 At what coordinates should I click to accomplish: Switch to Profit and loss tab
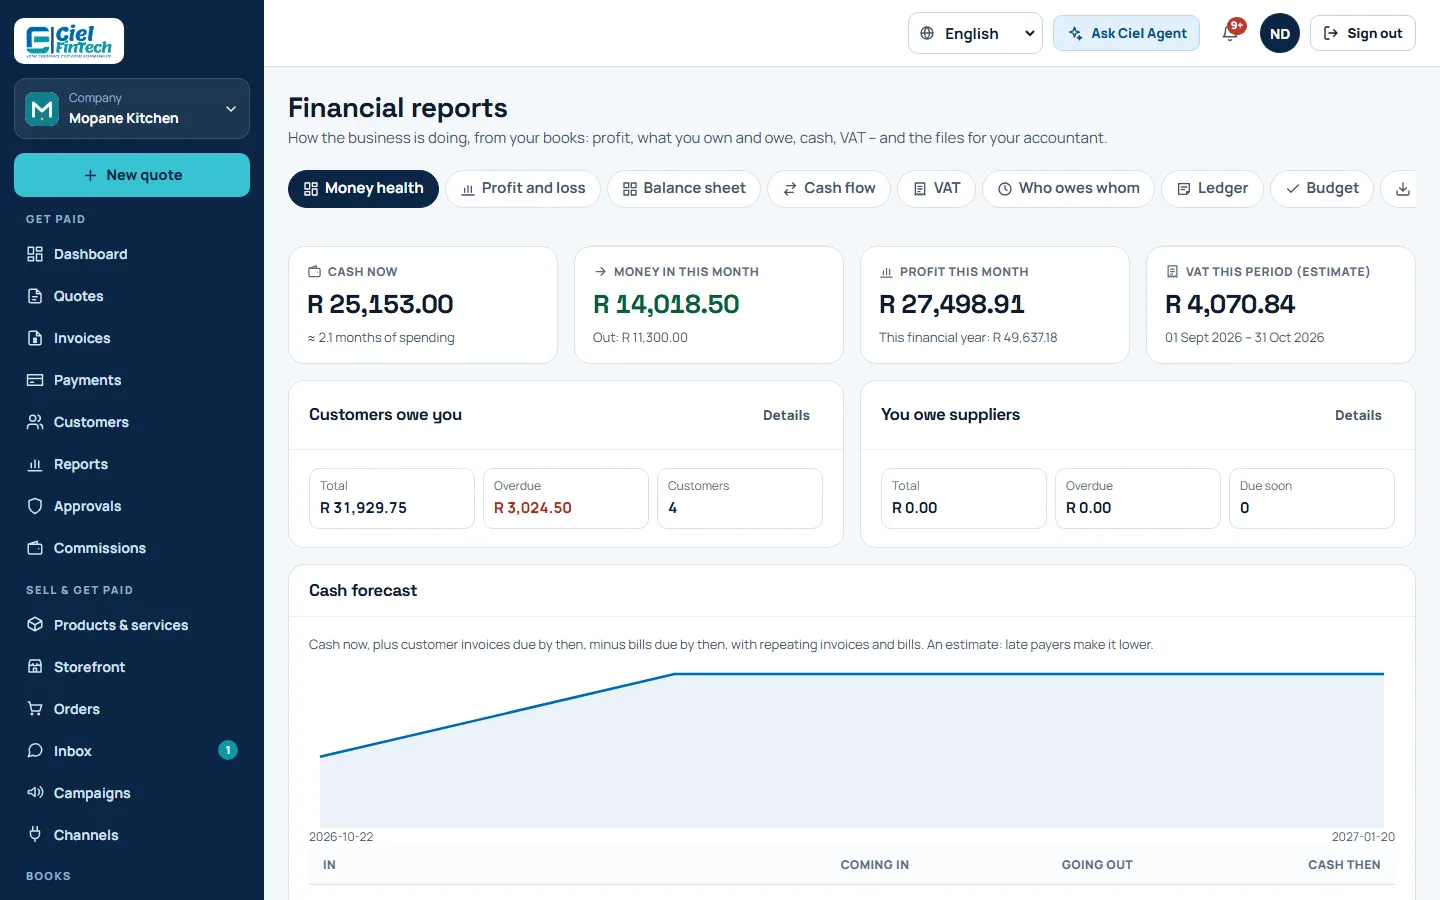(x=522, y=189)
